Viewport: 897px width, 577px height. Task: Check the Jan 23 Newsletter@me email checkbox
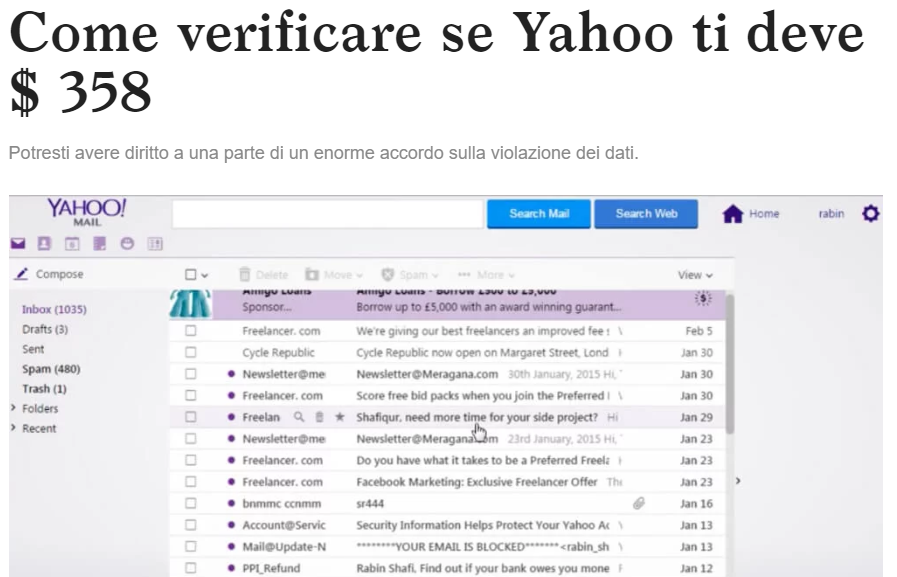190,439
